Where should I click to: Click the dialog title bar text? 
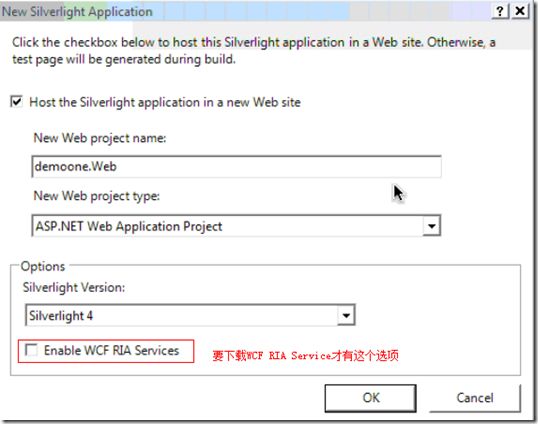pyautogui.click(x=77, y=12)
